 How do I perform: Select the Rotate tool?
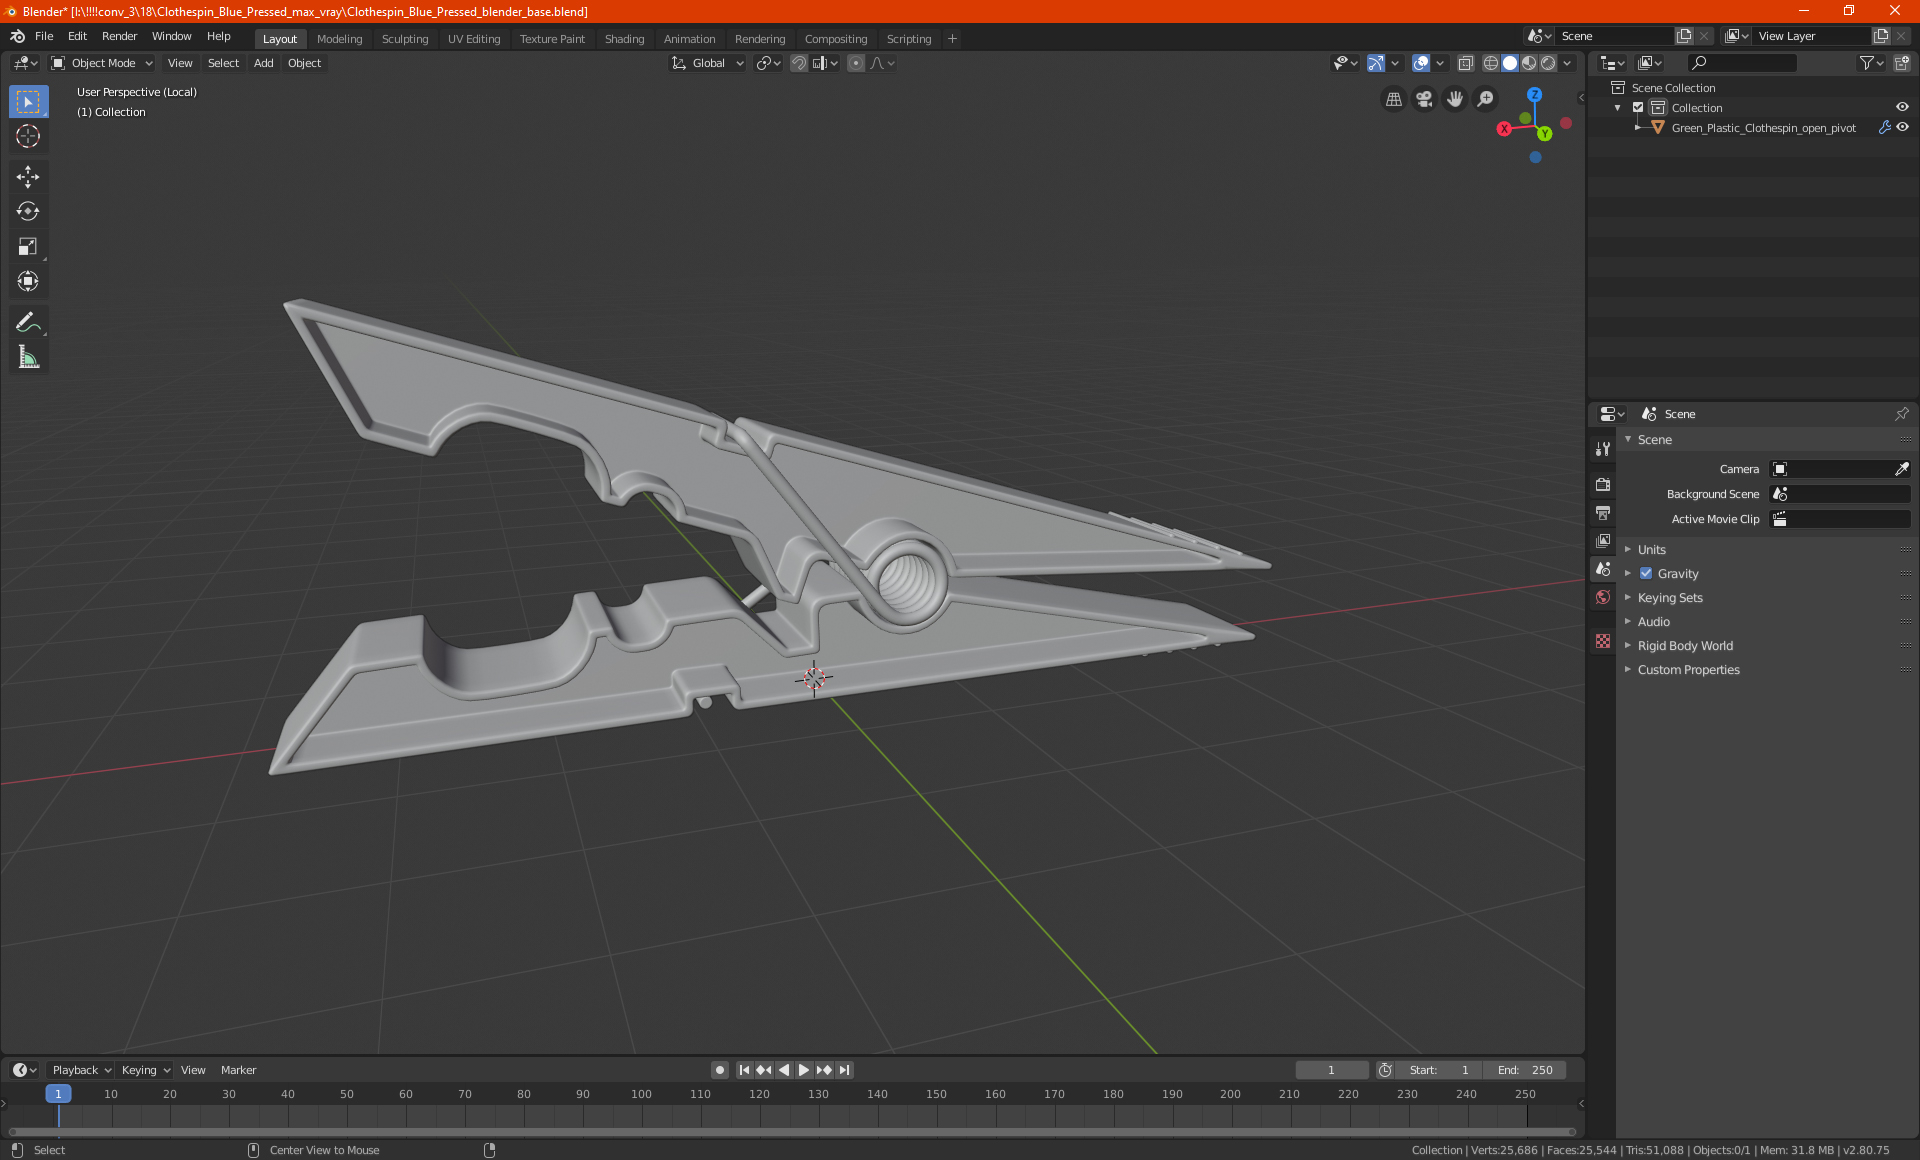[x=28, y=212]
